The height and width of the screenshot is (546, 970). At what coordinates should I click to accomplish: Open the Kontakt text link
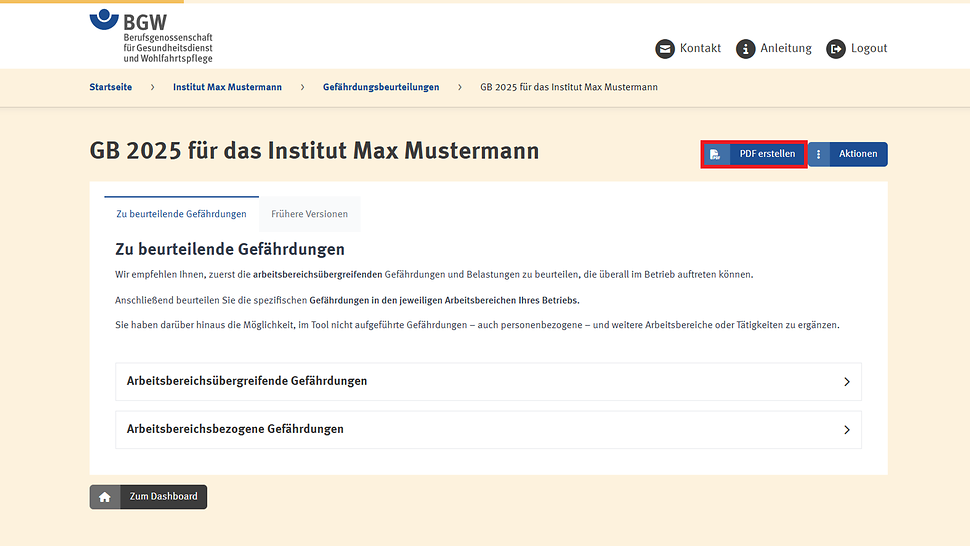[x=700, y=49]
